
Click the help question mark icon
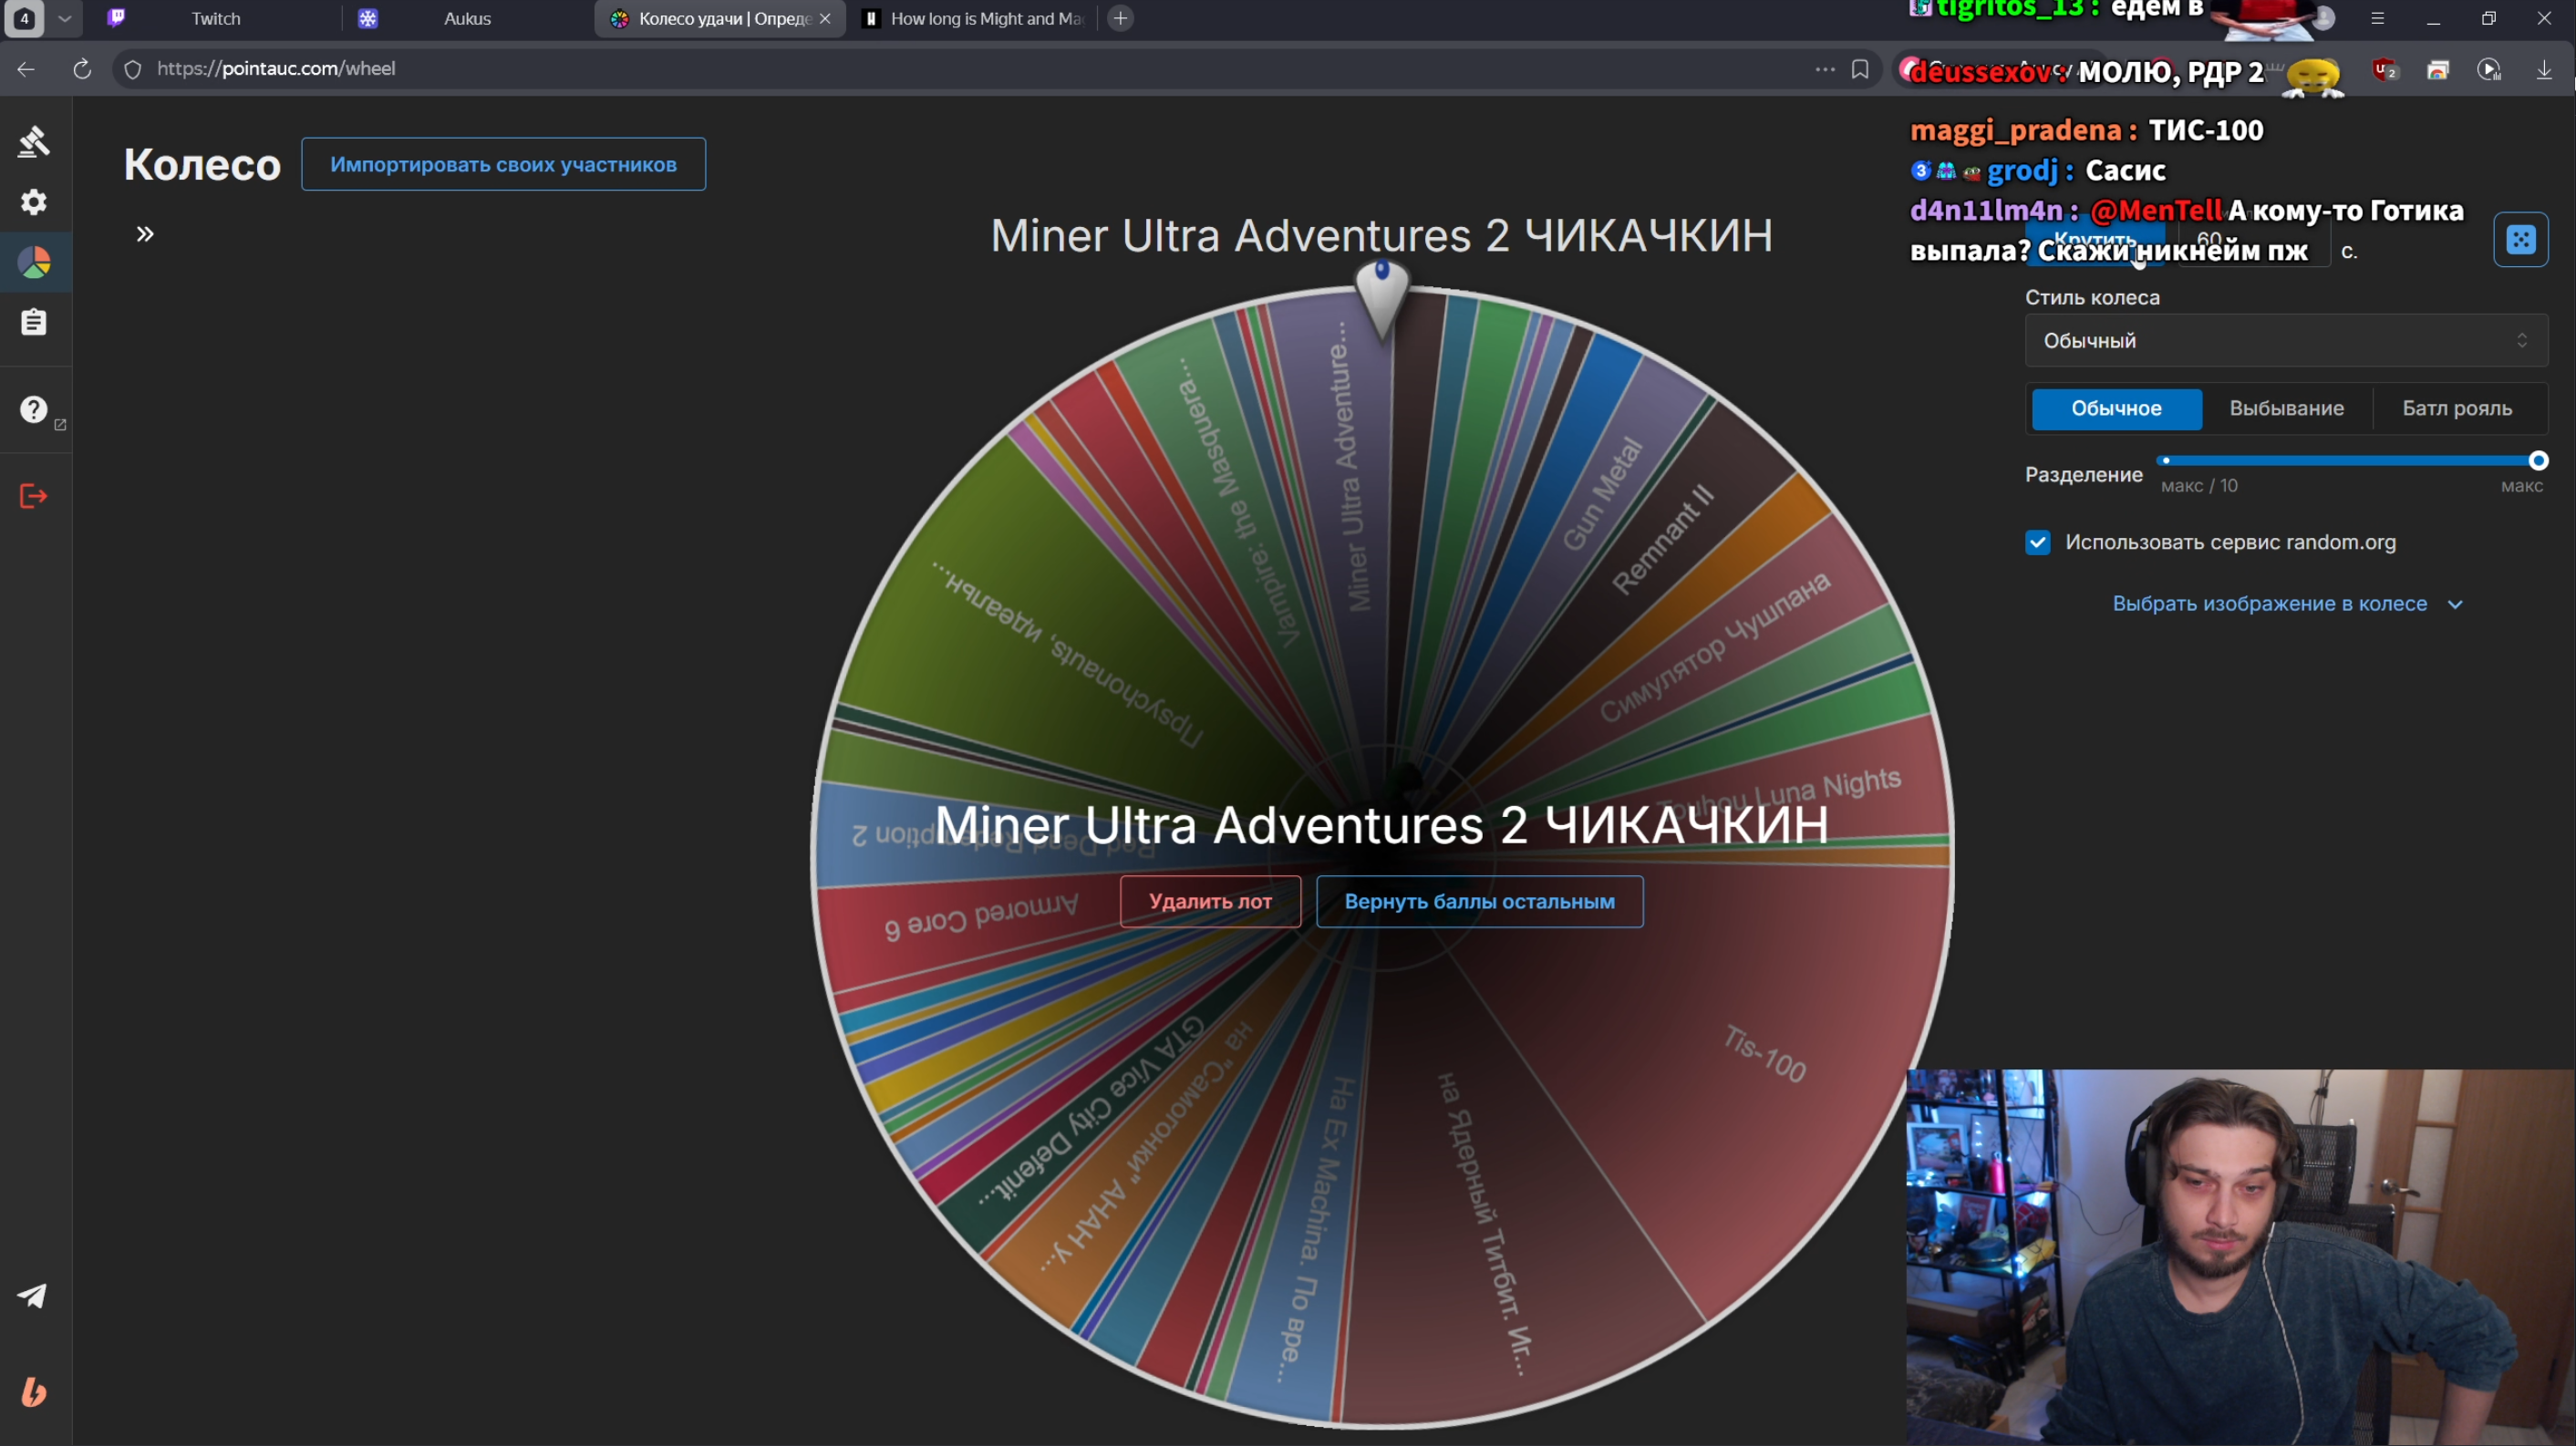[34, 409]
